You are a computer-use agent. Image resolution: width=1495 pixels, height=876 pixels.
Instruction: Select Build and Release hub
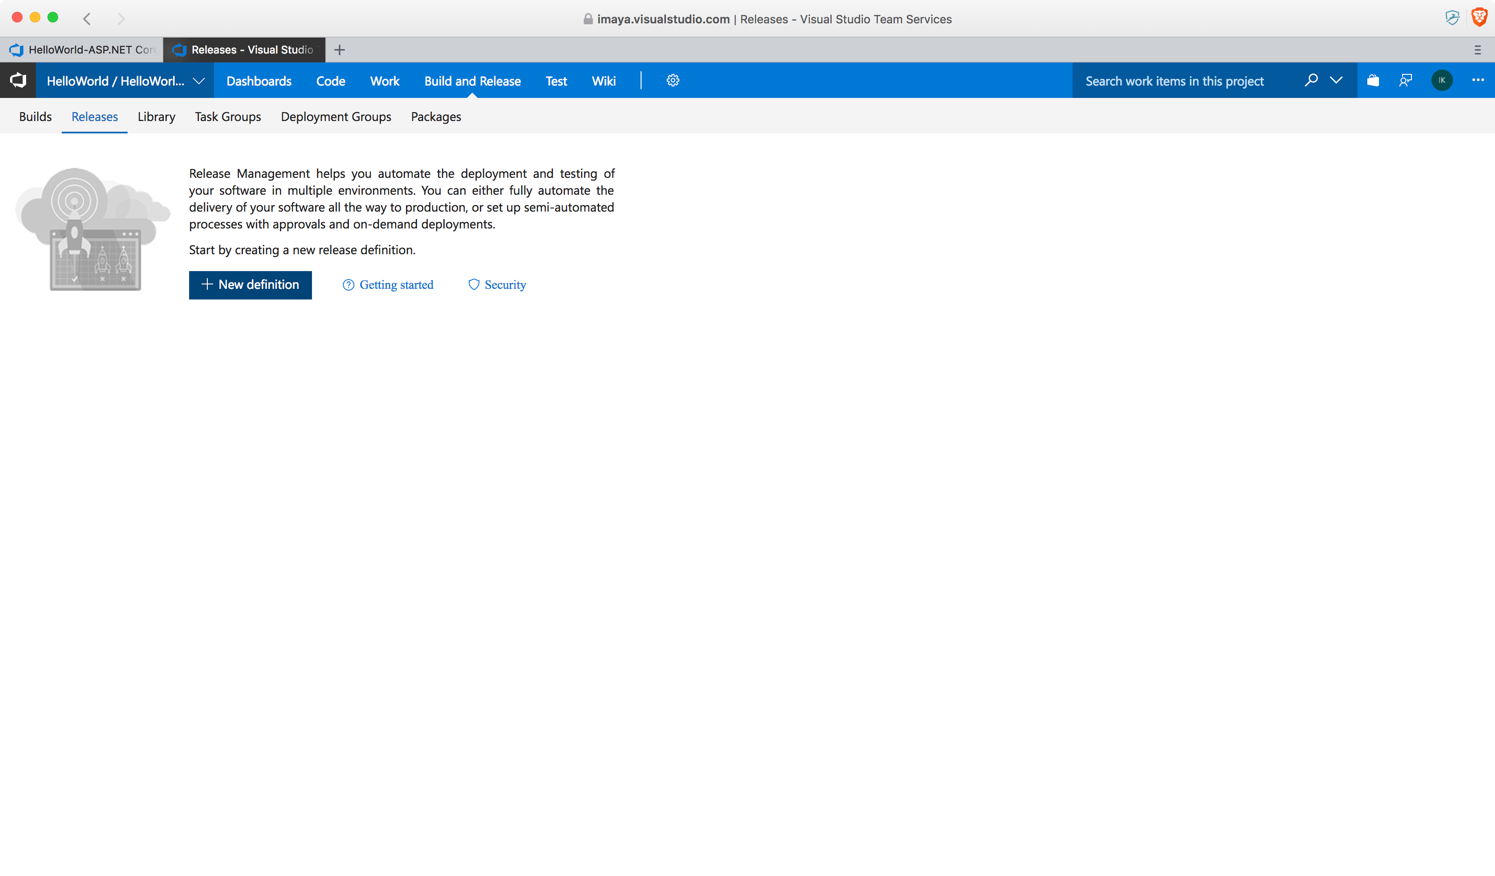pos(472,81)
